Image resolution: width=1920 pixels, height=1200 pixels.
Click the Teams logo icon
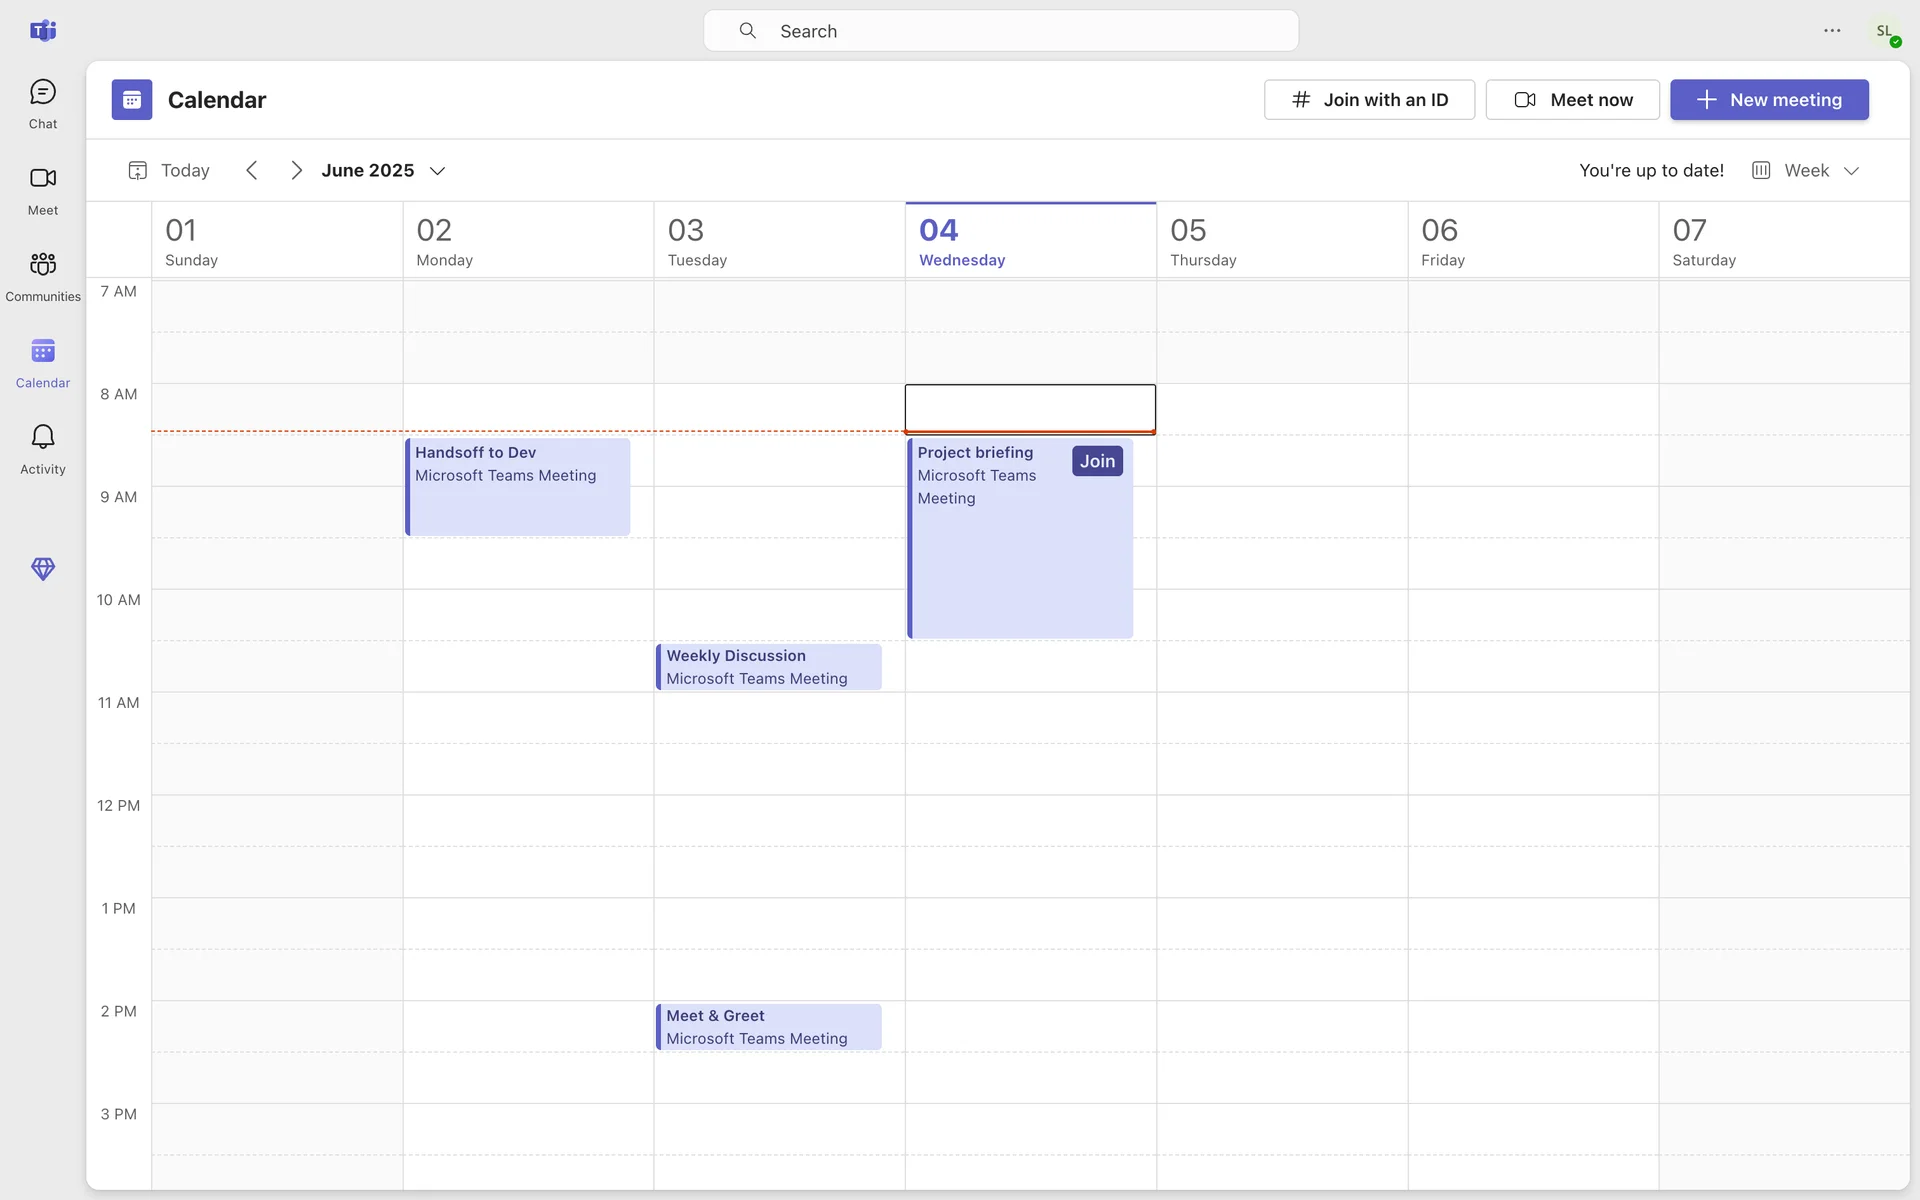point(42,30)
